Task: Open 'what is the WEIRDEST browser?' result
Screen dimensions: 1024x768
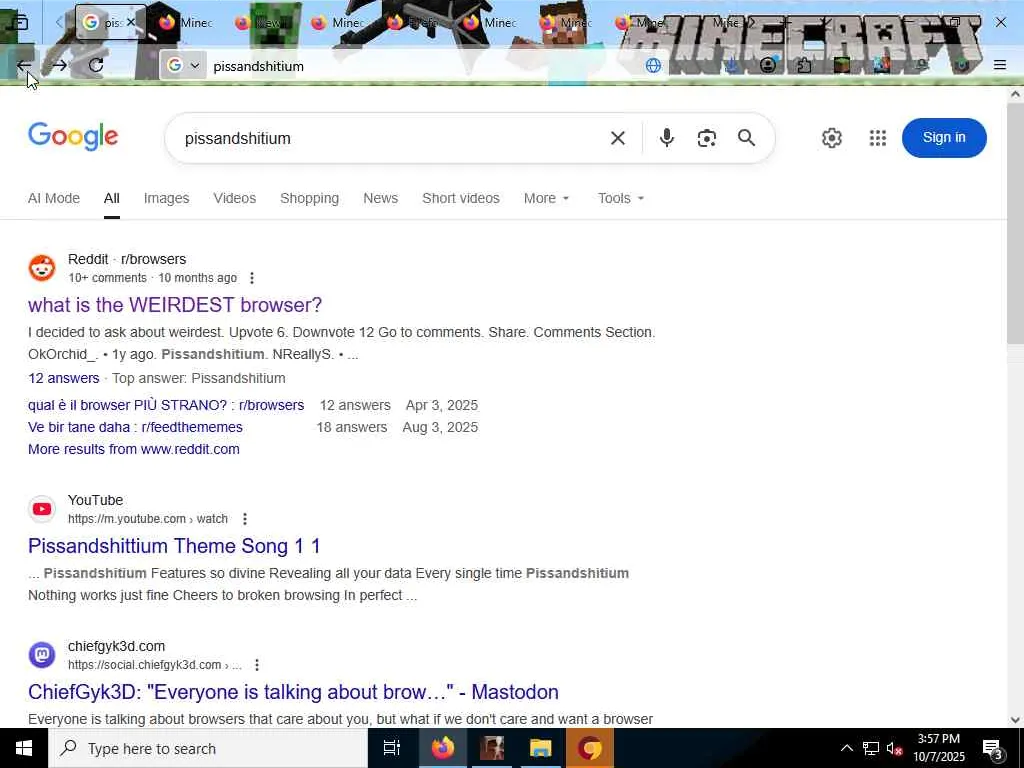Action: (175, 305)
